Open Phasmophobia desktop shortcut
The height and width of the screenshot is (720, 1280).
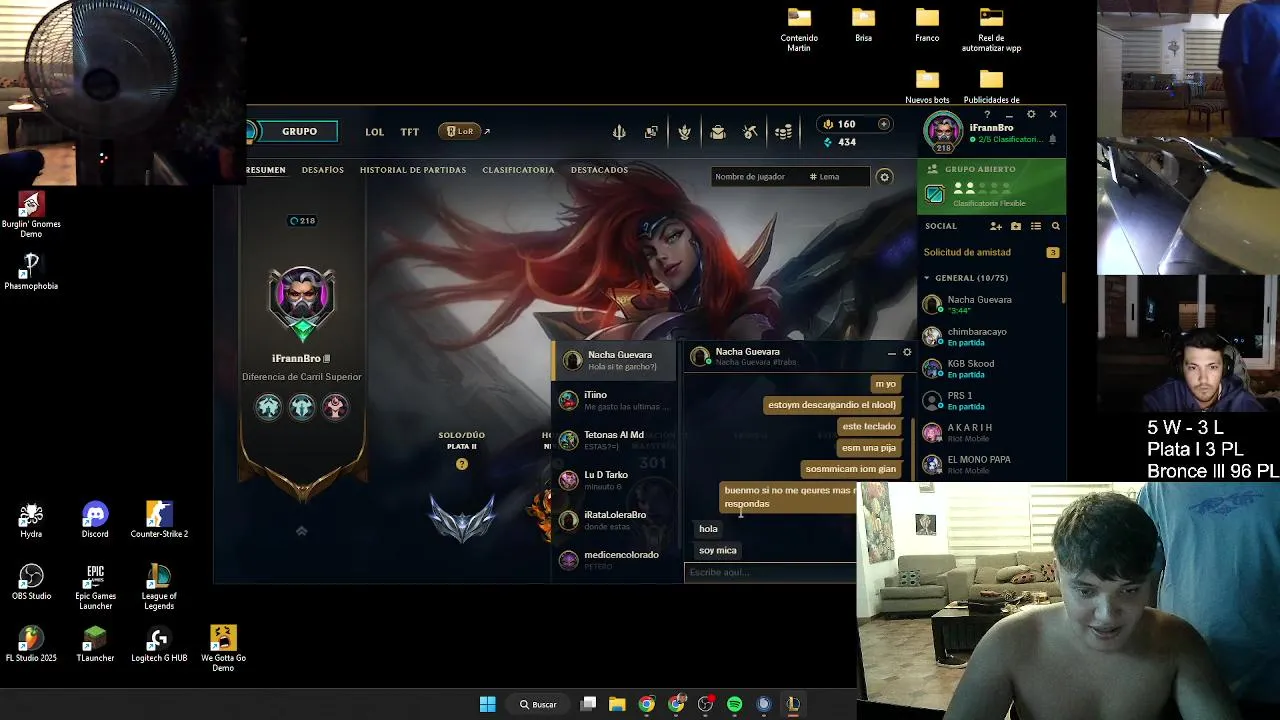click(x=31, y=271)
